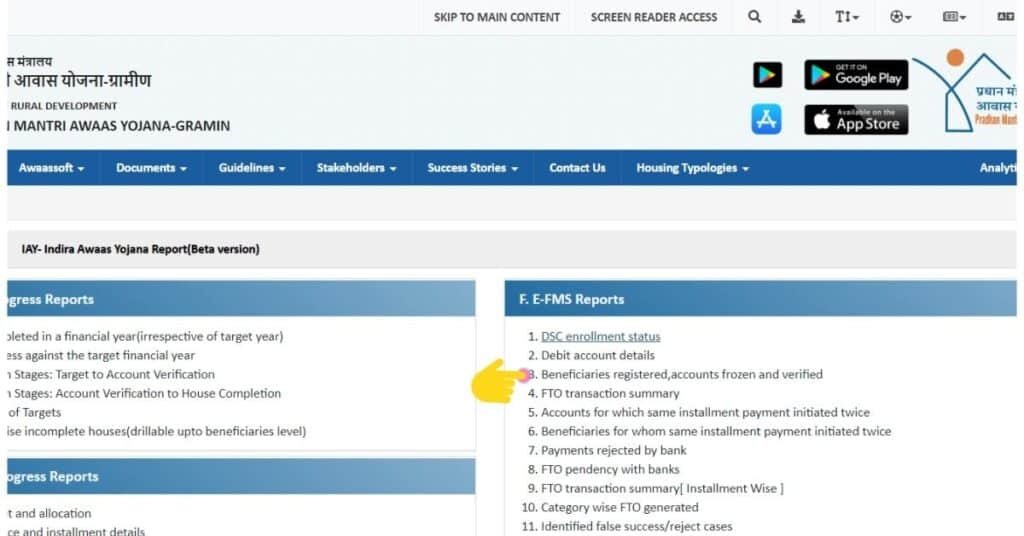Click the Analytics menu at navbar edge
The height and width of the screenshot is (536, 1024).
[997, 168]
